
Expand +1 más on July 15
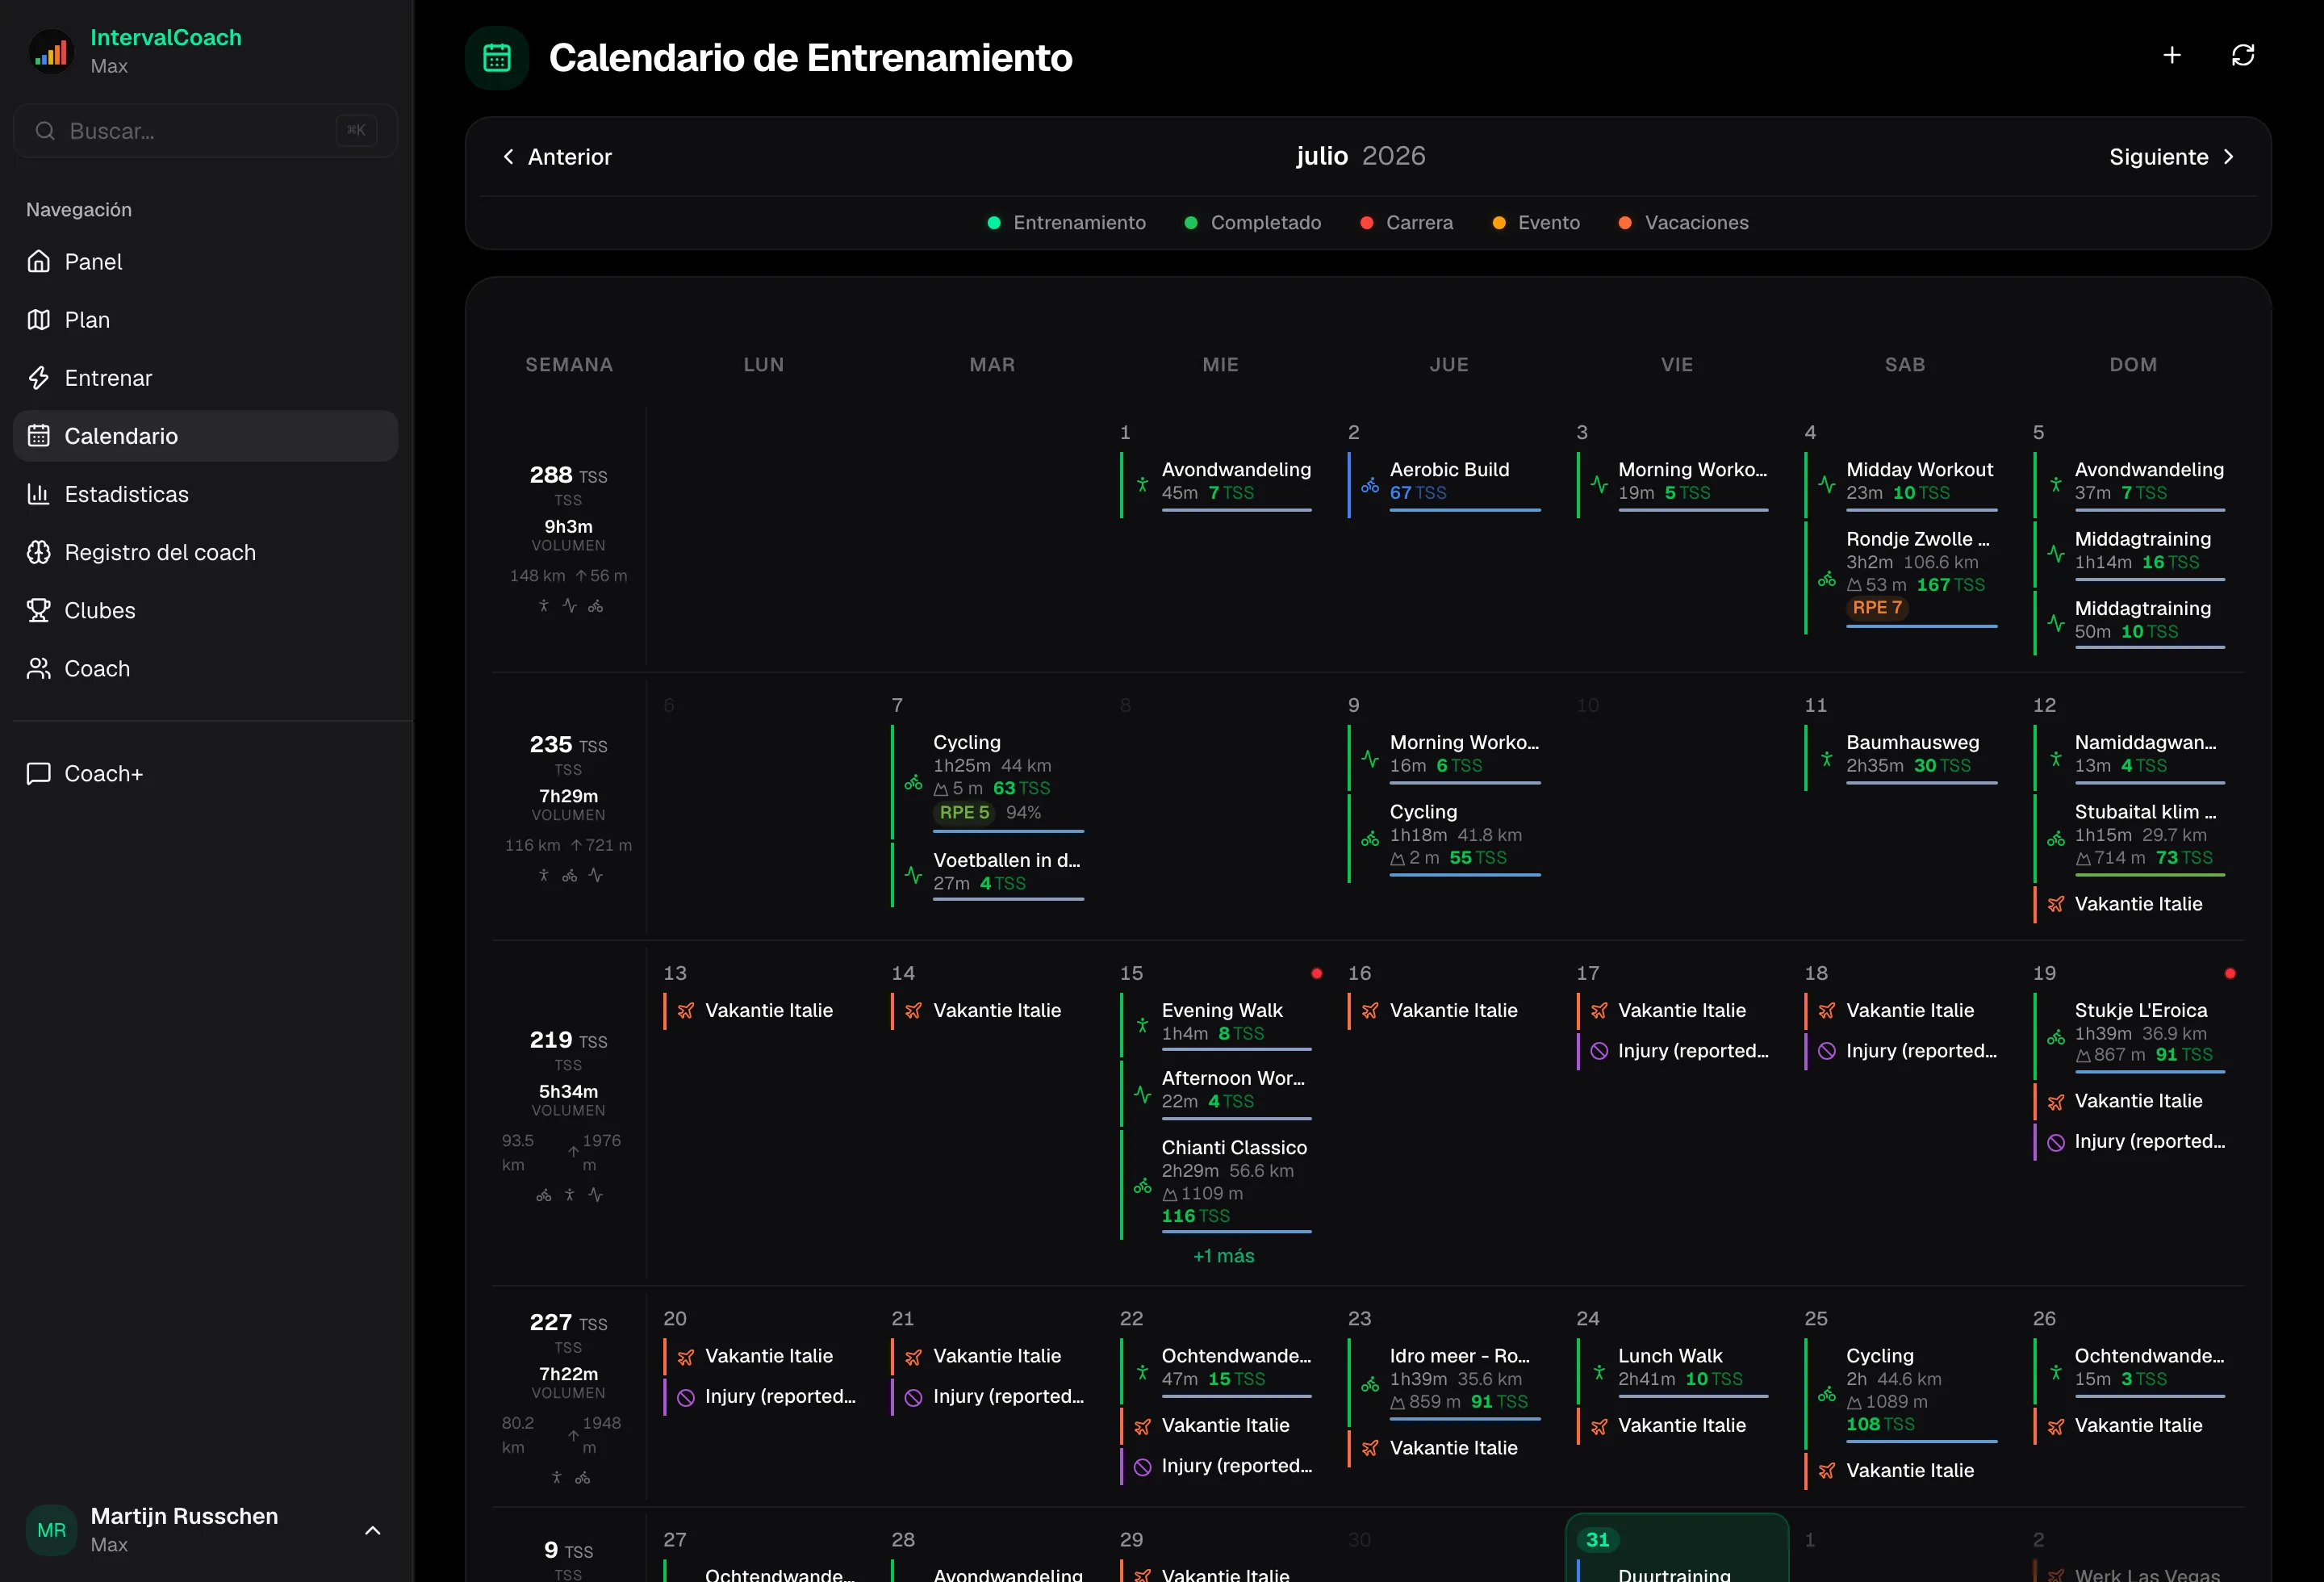pos(1223,1256)
